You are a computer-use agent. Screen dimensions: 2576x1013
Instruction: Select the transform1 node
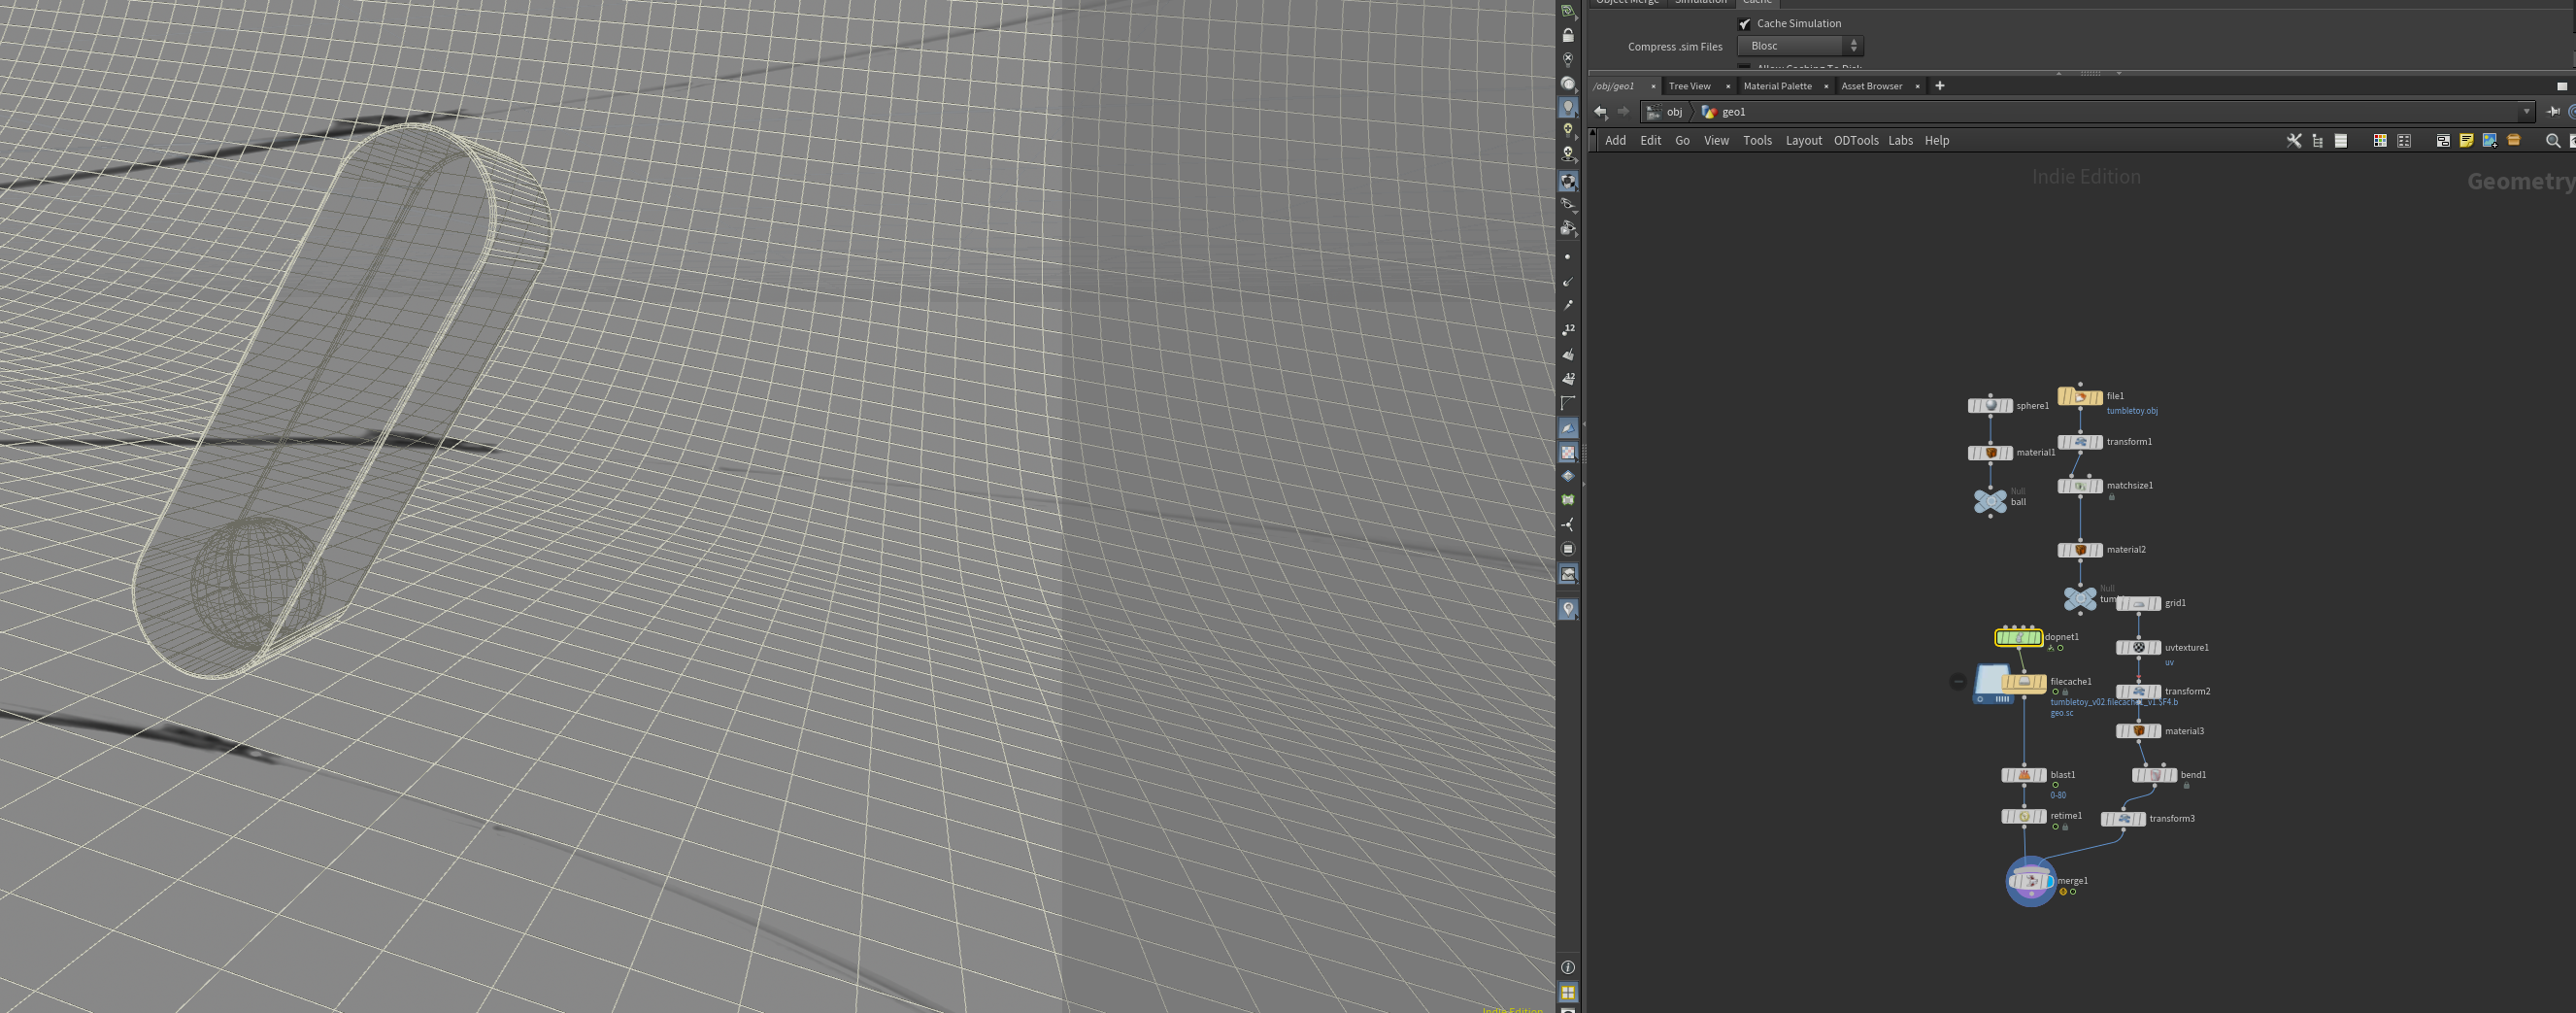click(x=2080, y=442)
